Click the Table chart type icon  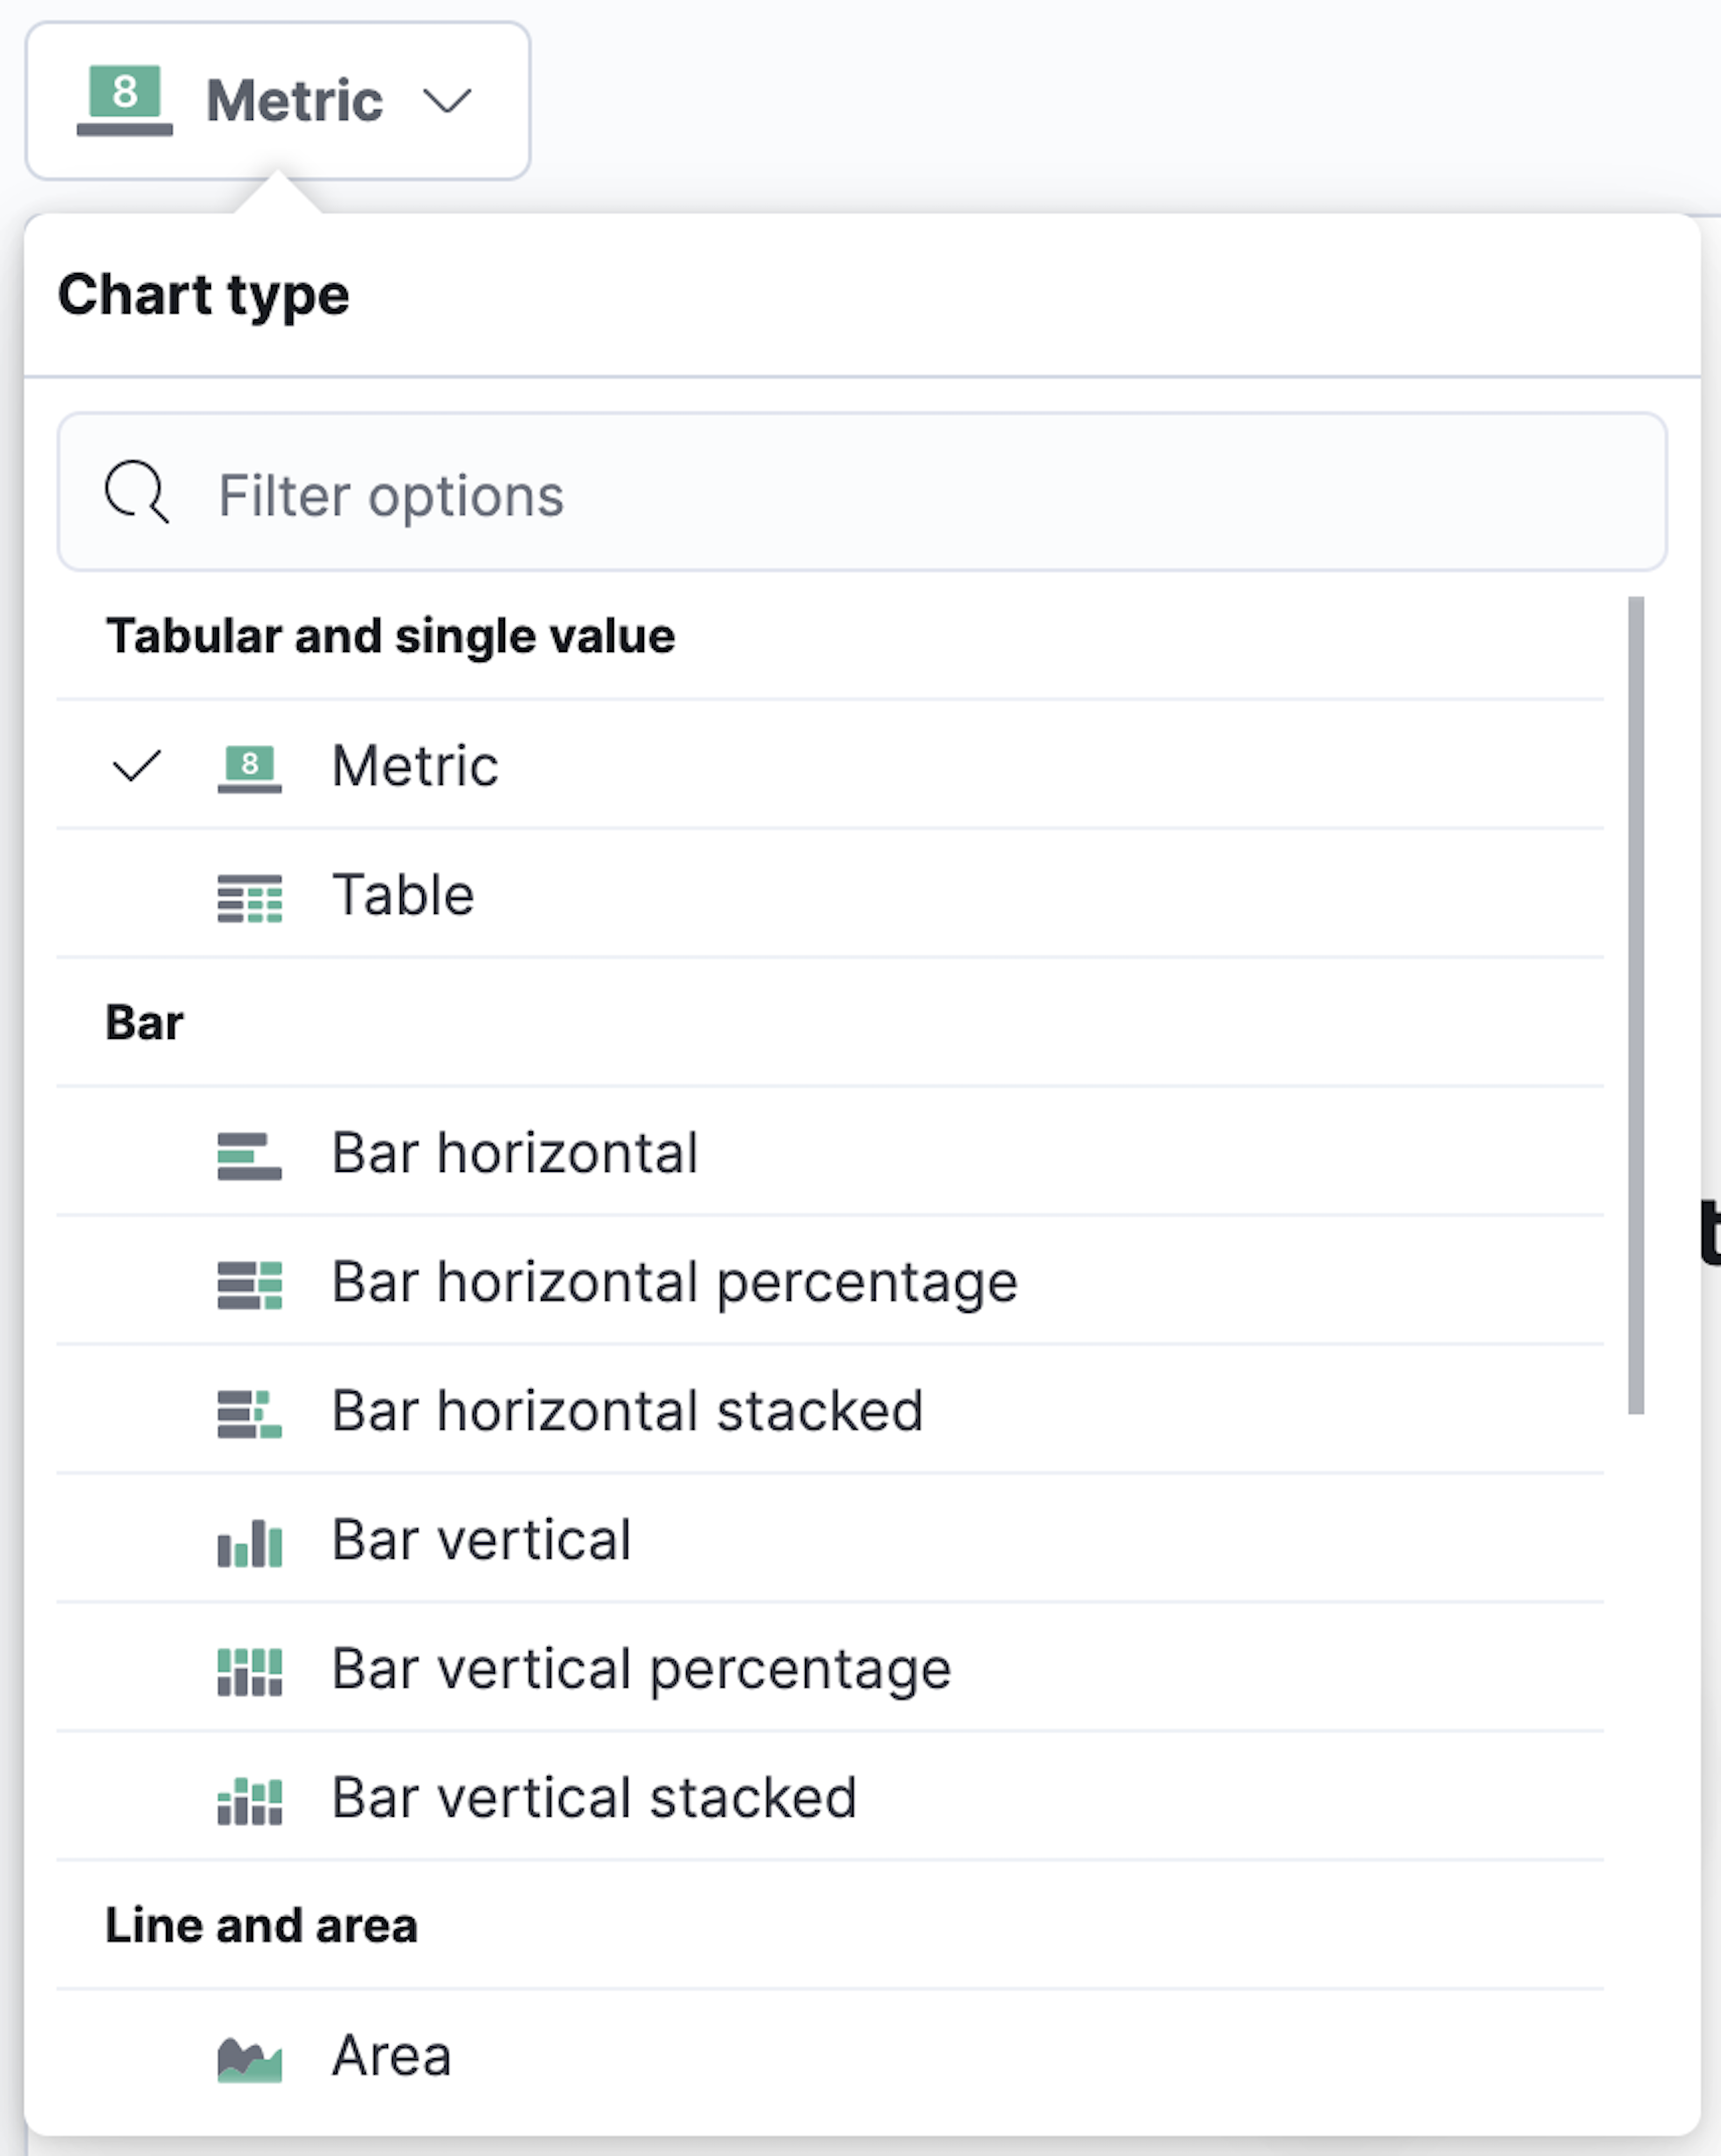pyautogui.click(x=250, y=895)
